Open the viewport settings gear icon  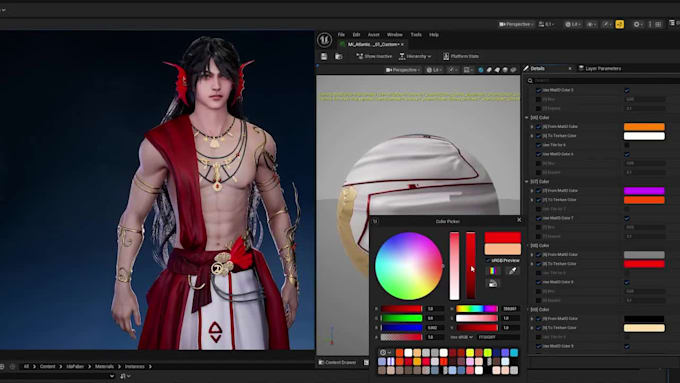coord(636,24)
